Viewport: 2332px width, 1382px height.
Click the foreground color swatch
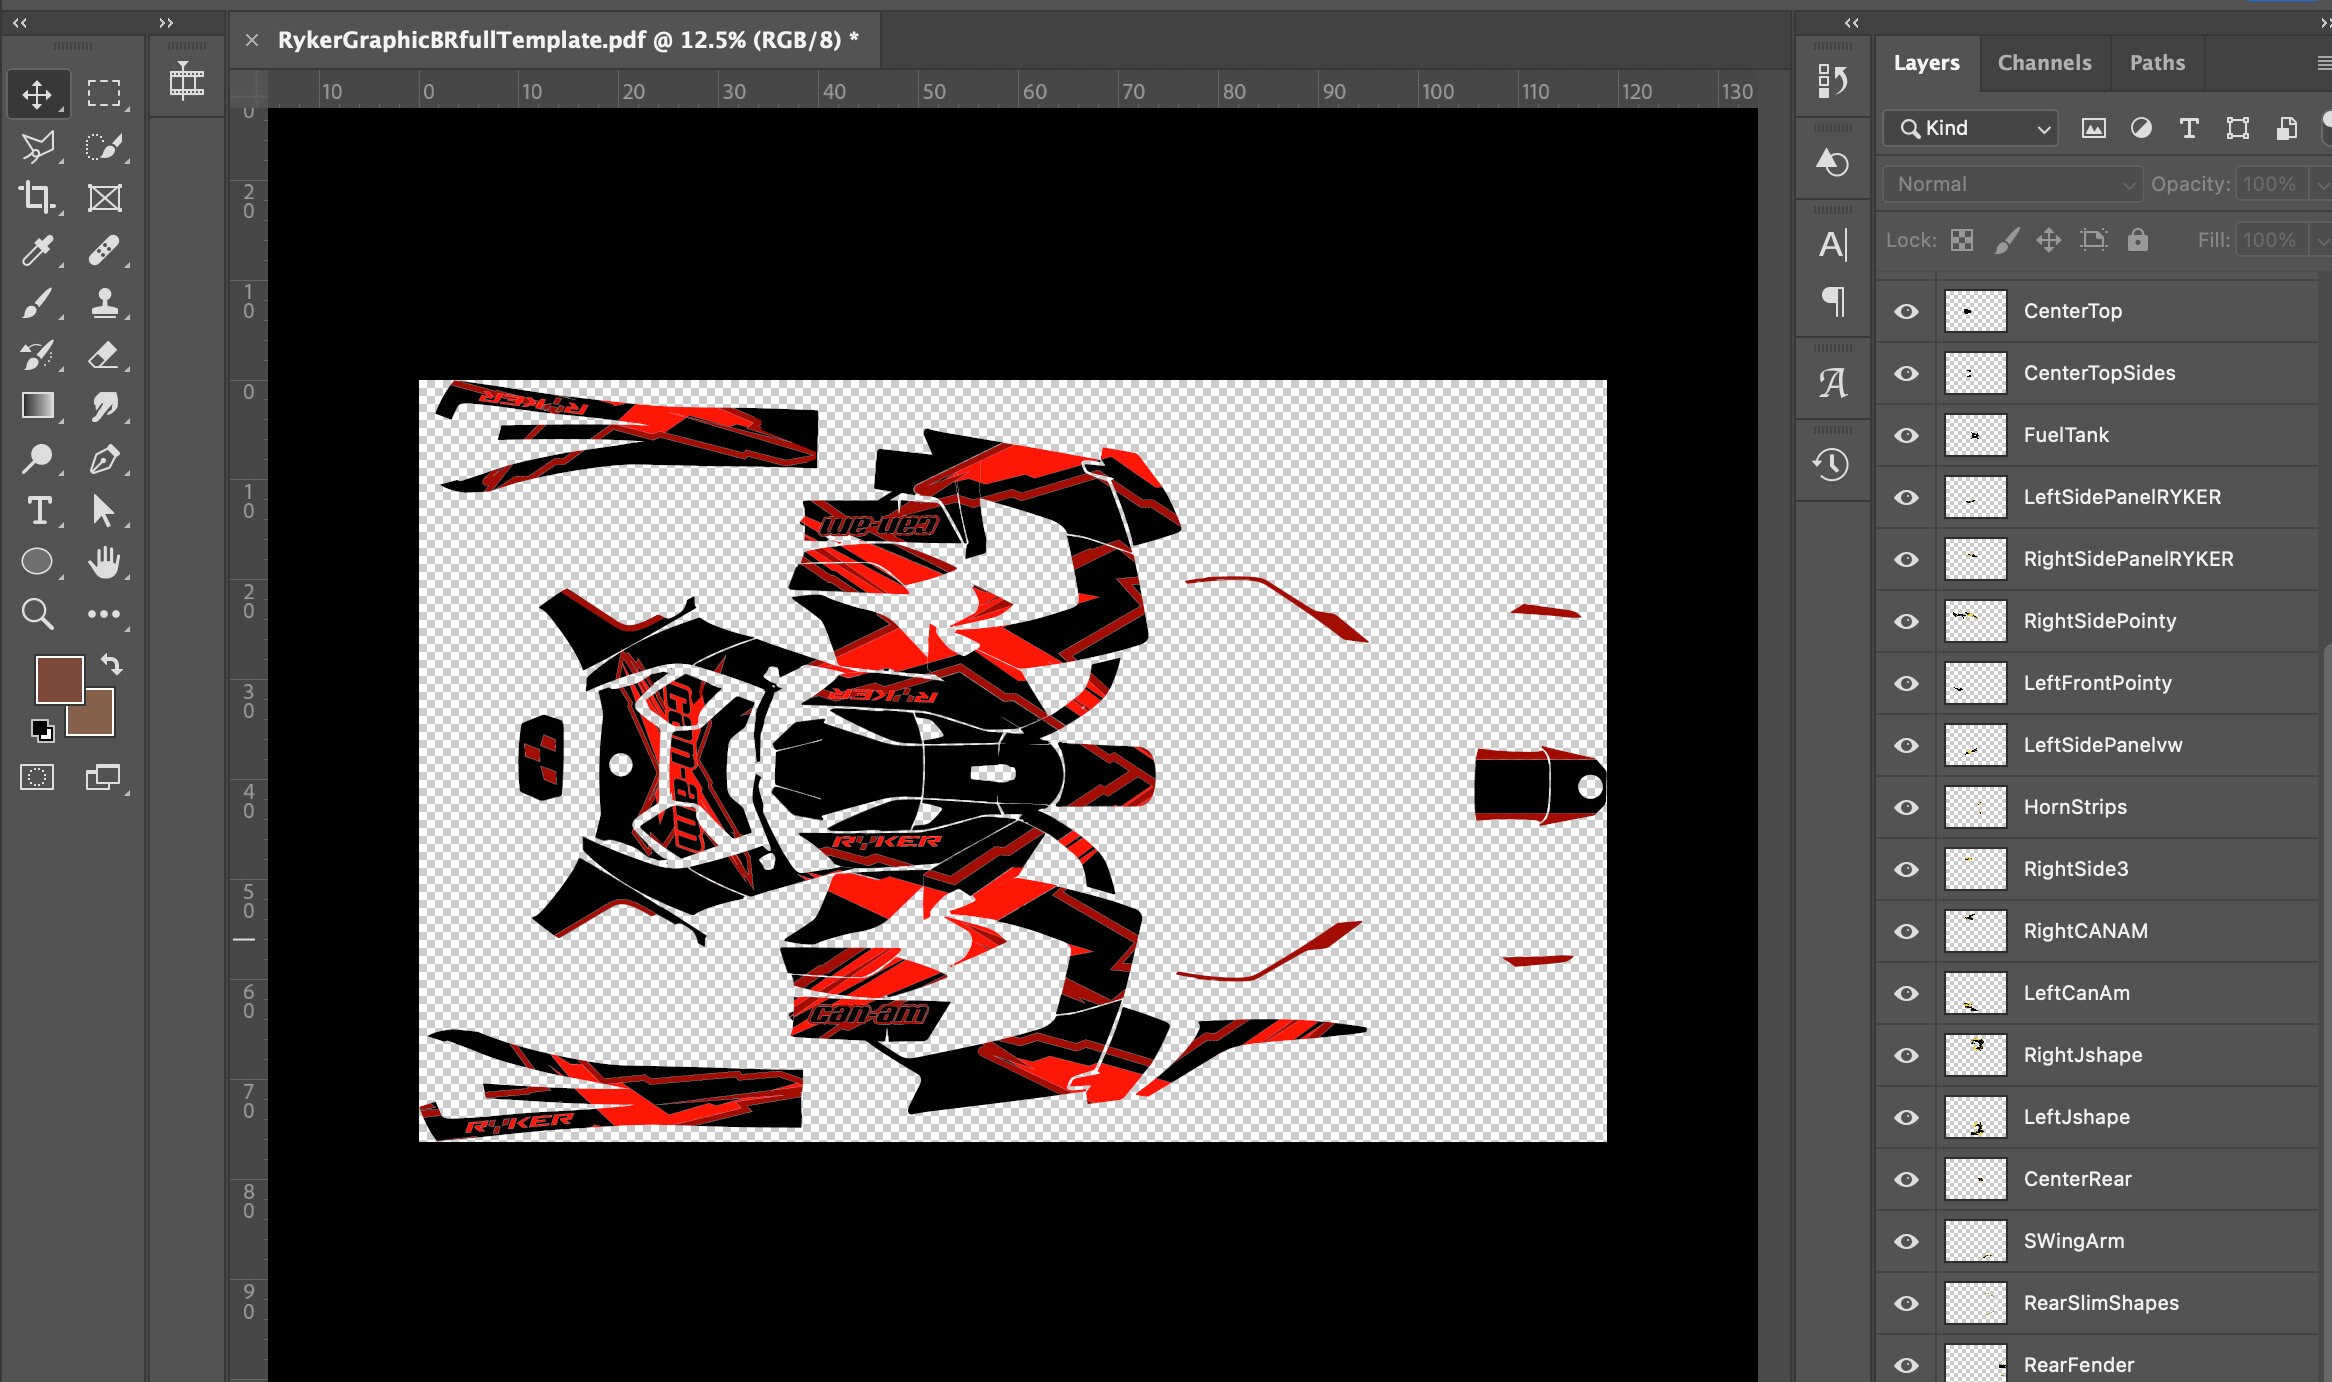(59, 680)
